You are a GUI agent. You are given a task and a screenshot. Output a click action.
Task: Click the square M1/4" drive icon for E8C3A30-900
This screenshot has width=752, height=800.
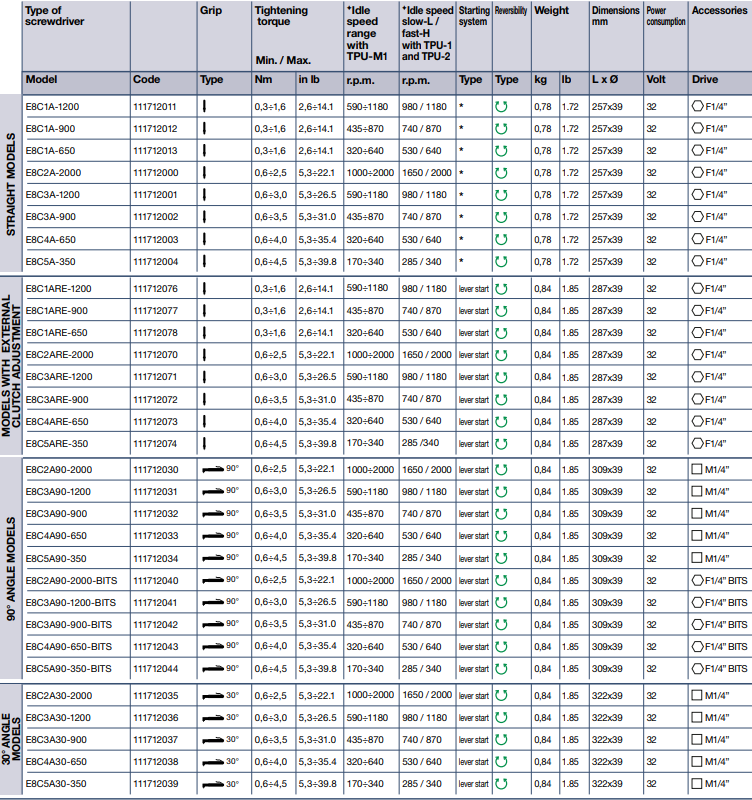click(697, 739)
